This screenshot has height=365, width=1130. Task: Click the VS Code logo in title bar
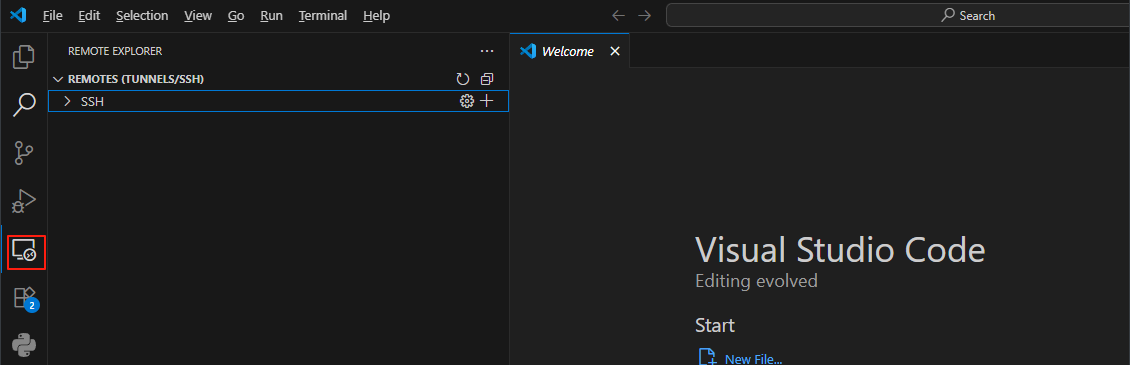click(x=18, y=15)
